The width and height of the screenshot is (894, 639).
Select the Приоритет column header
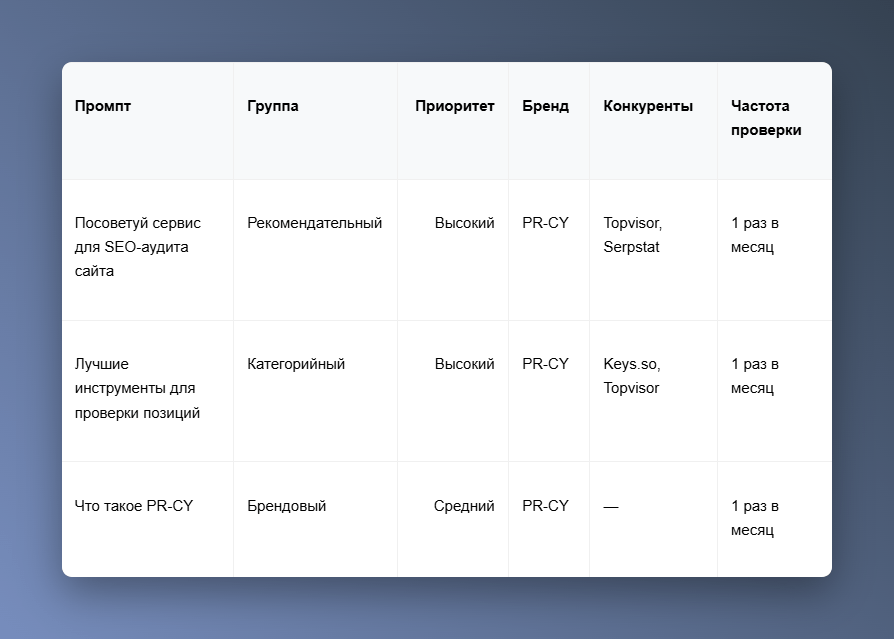pos(454,106)
